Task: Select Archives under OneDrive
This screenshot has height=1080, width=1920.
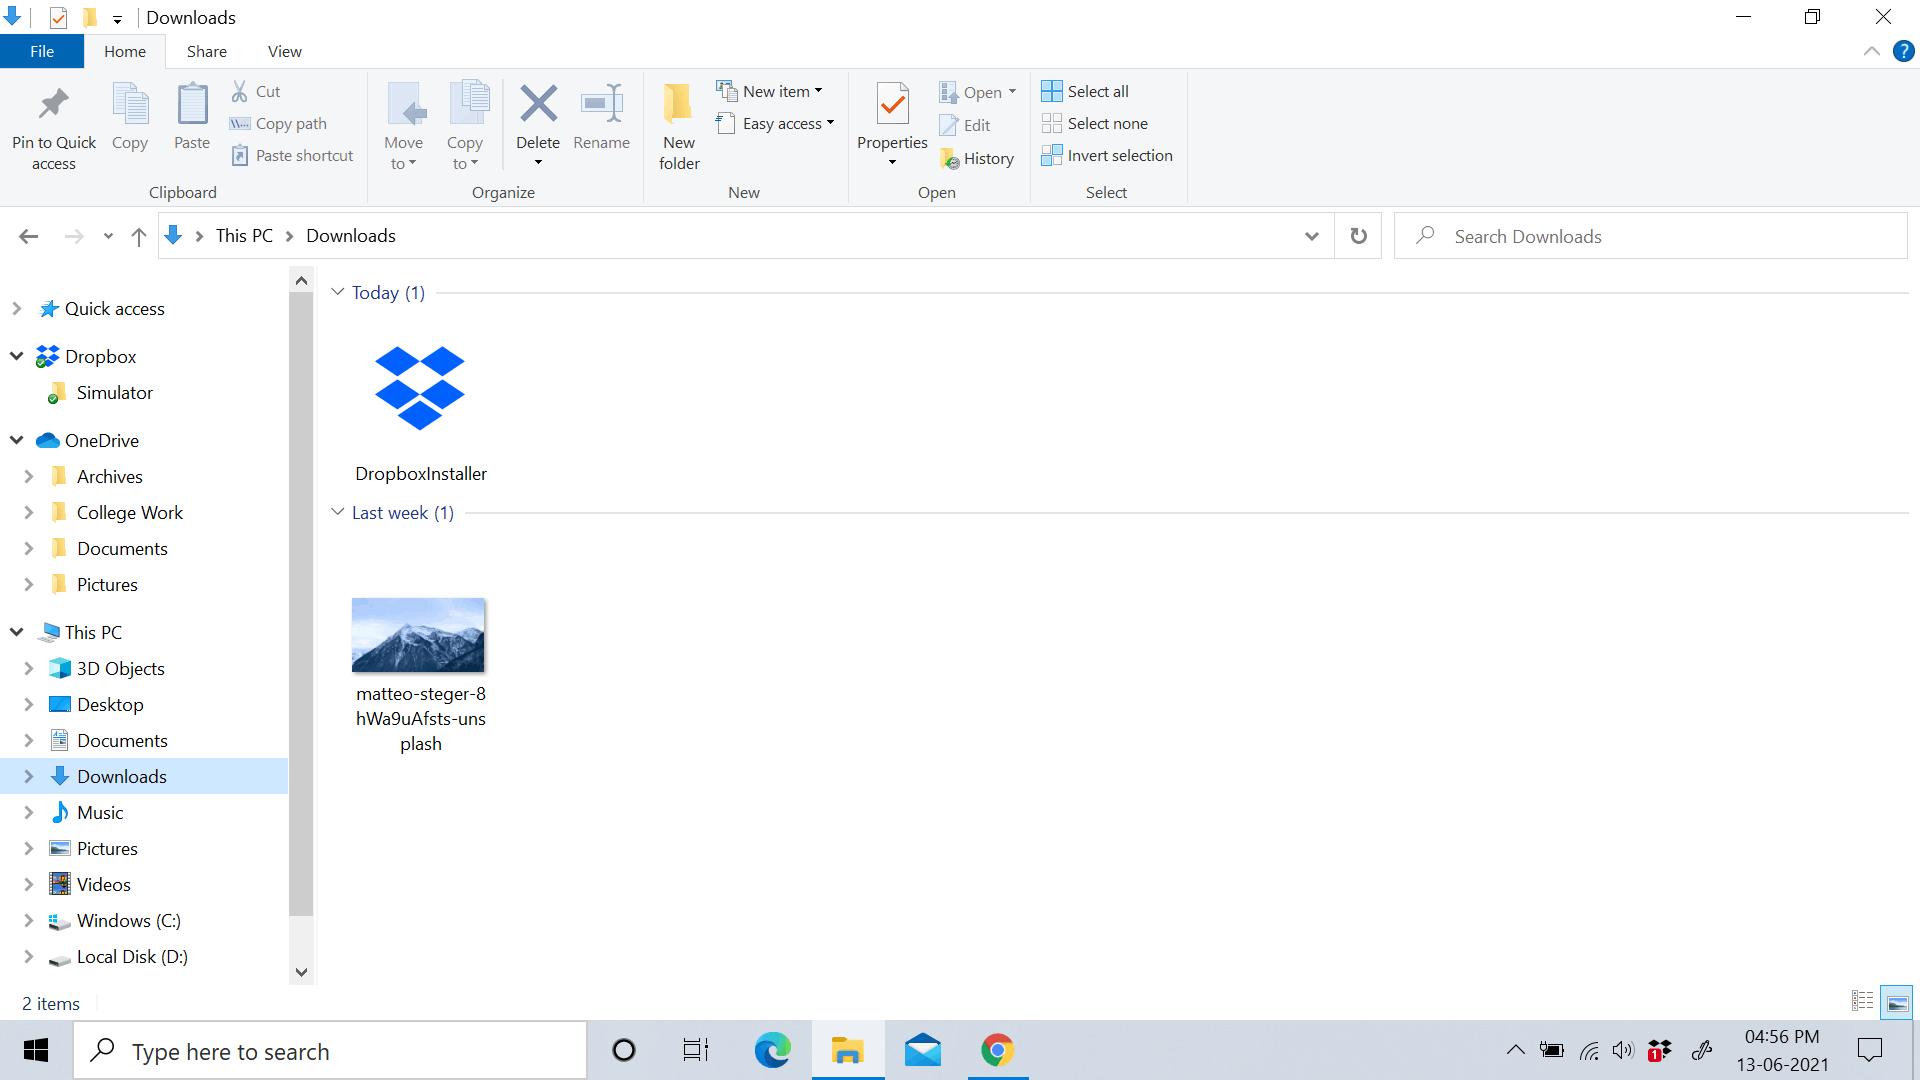Action: [110, 477]
